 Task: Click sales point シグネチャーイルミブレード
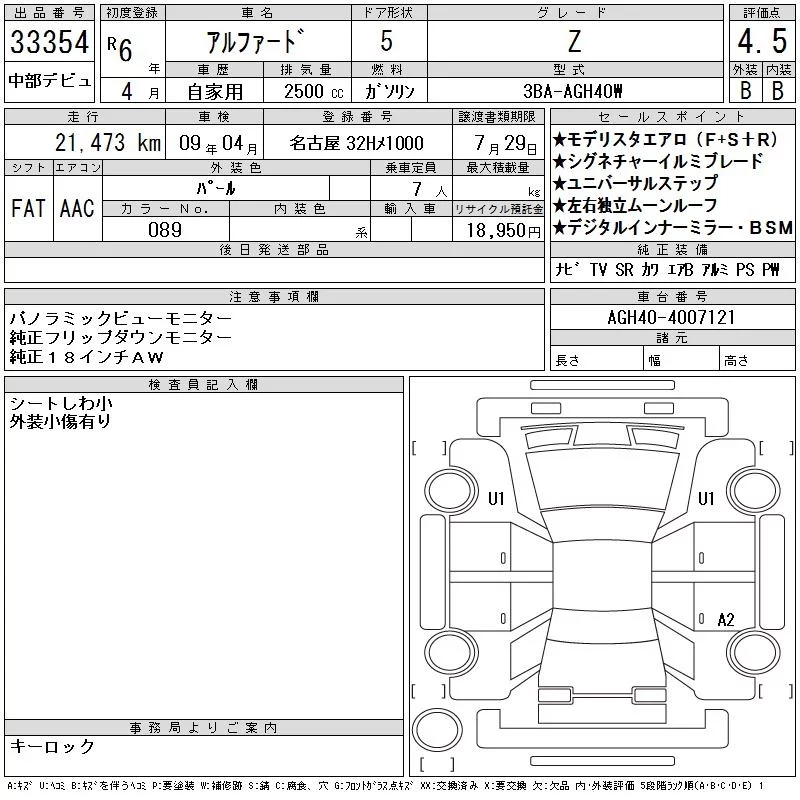658,161
